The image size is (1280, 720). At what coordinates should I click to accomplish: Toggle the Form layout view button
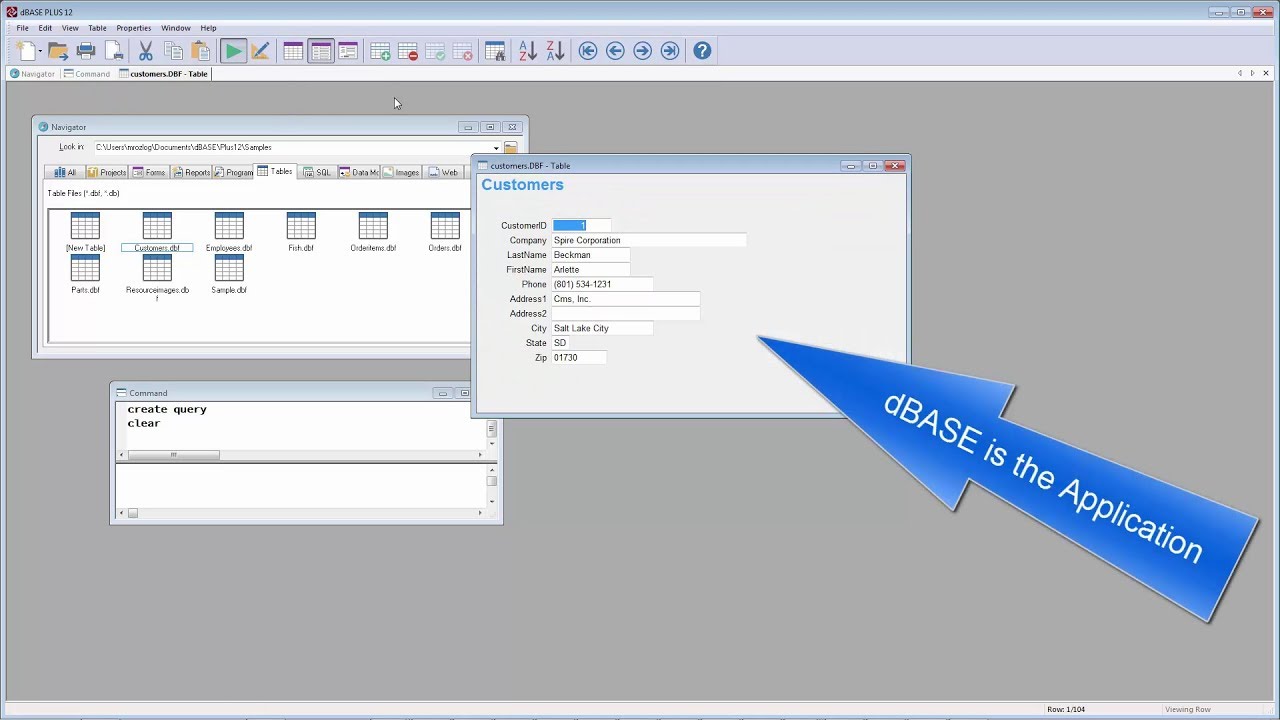320,51
